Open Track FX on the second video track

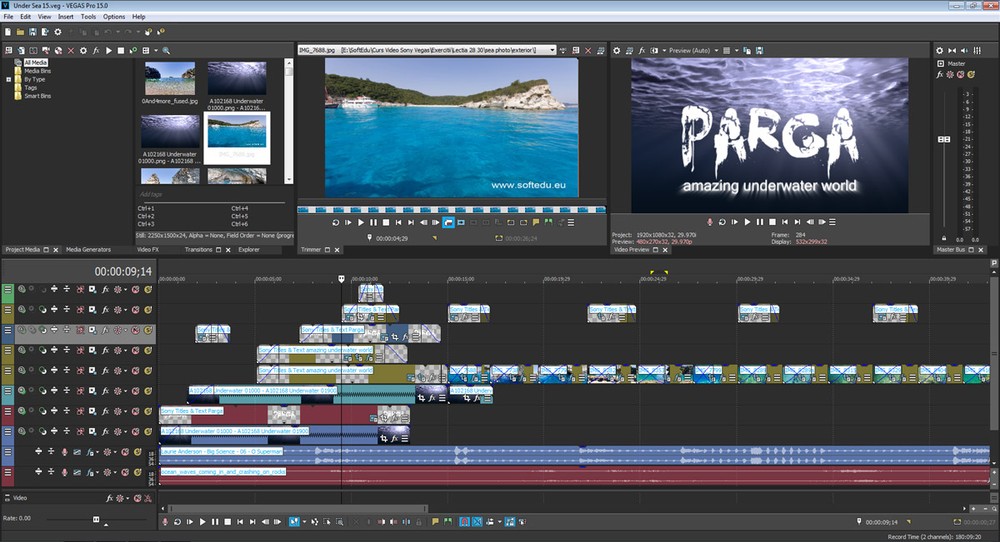point(105,310)
